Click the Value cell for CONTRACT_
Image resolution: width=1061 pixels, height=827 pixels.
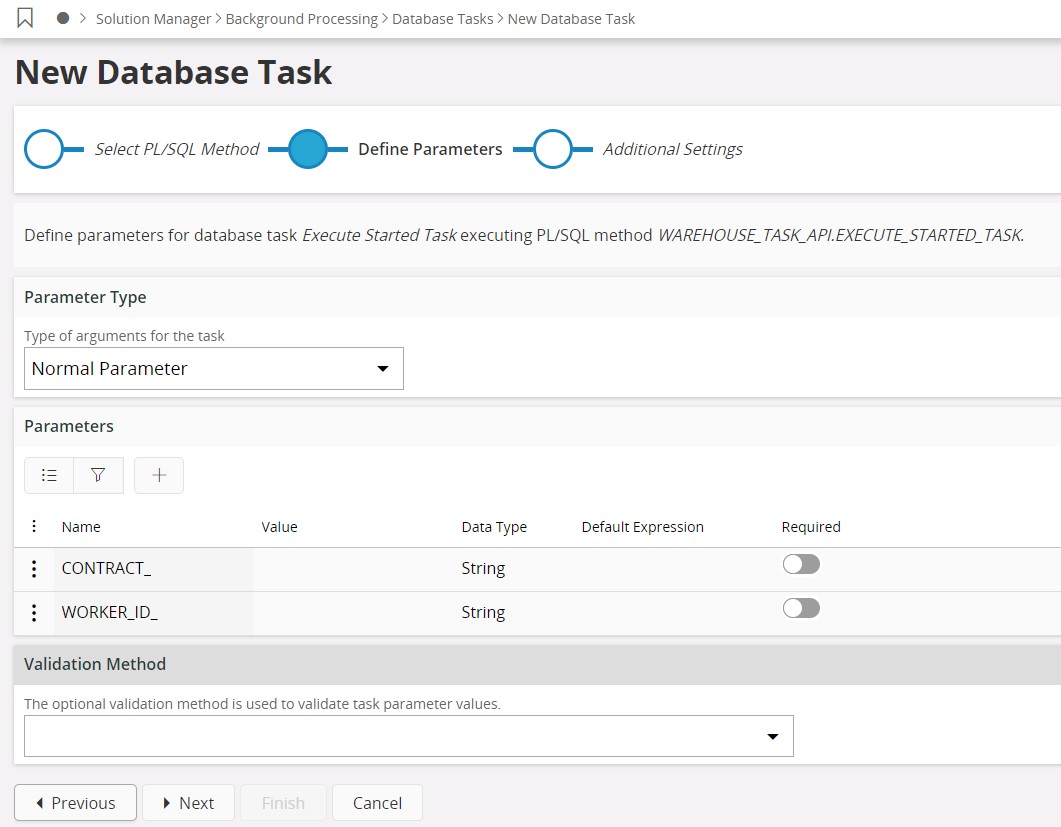(x=354, y=569)
